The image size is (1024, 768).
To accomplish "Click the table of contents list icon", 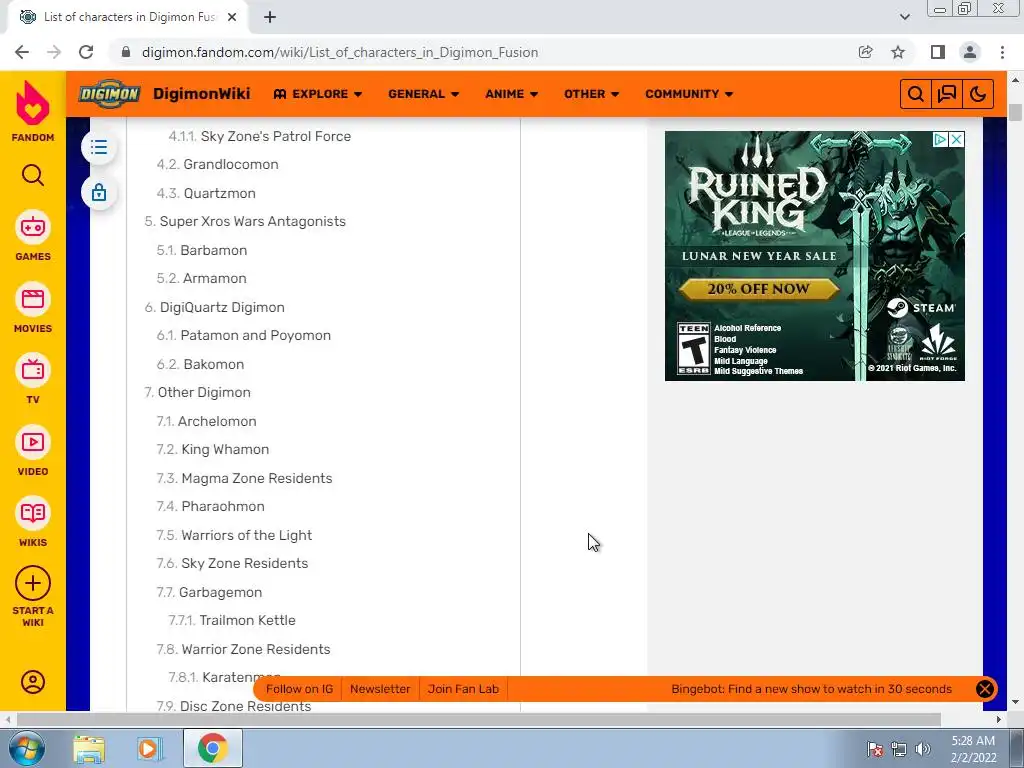I will click(x=99, y=147).
